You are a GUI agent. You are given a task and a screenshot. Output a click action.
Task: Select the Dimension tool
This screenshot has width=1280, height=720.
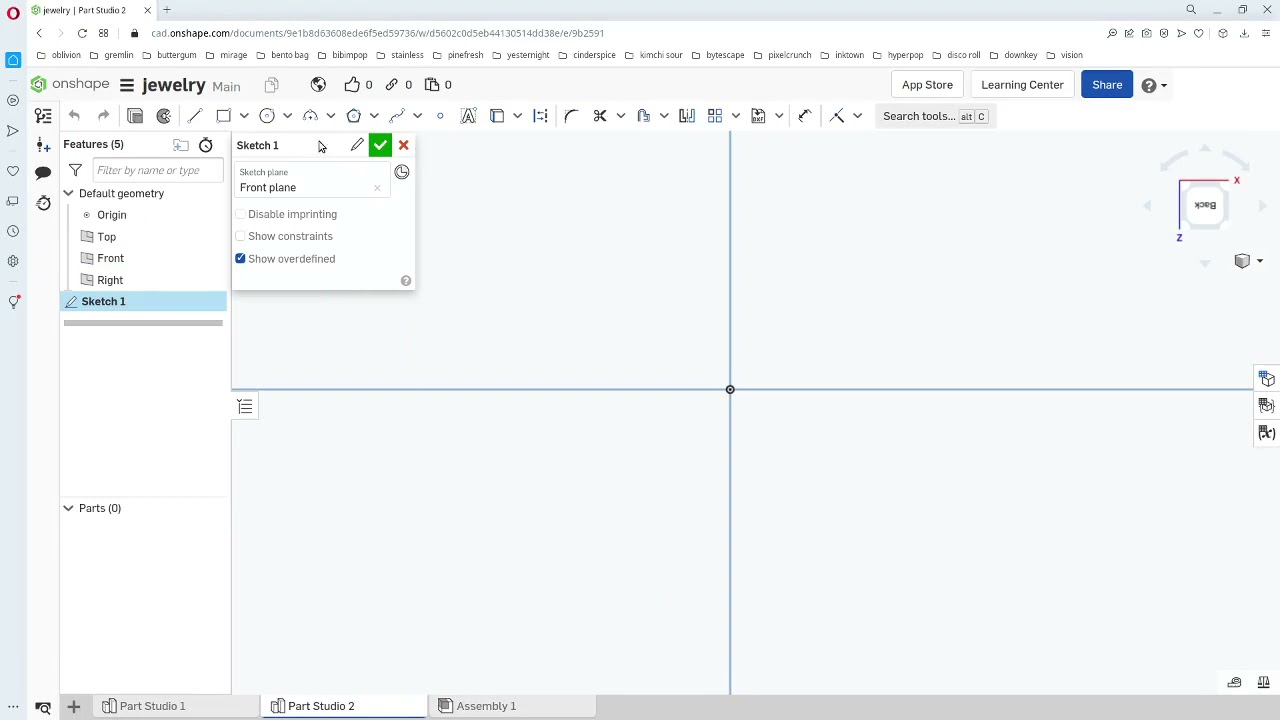pos(806,116)
